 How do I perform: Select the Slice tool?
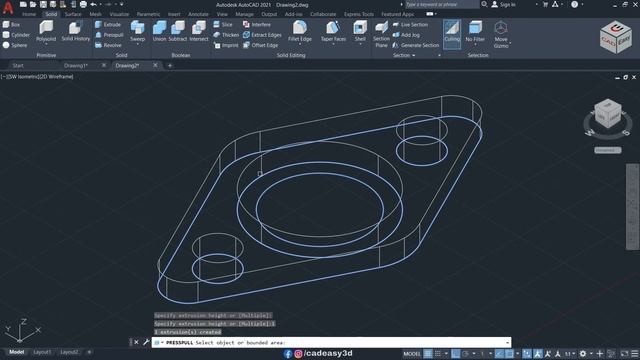click(223, 24)
